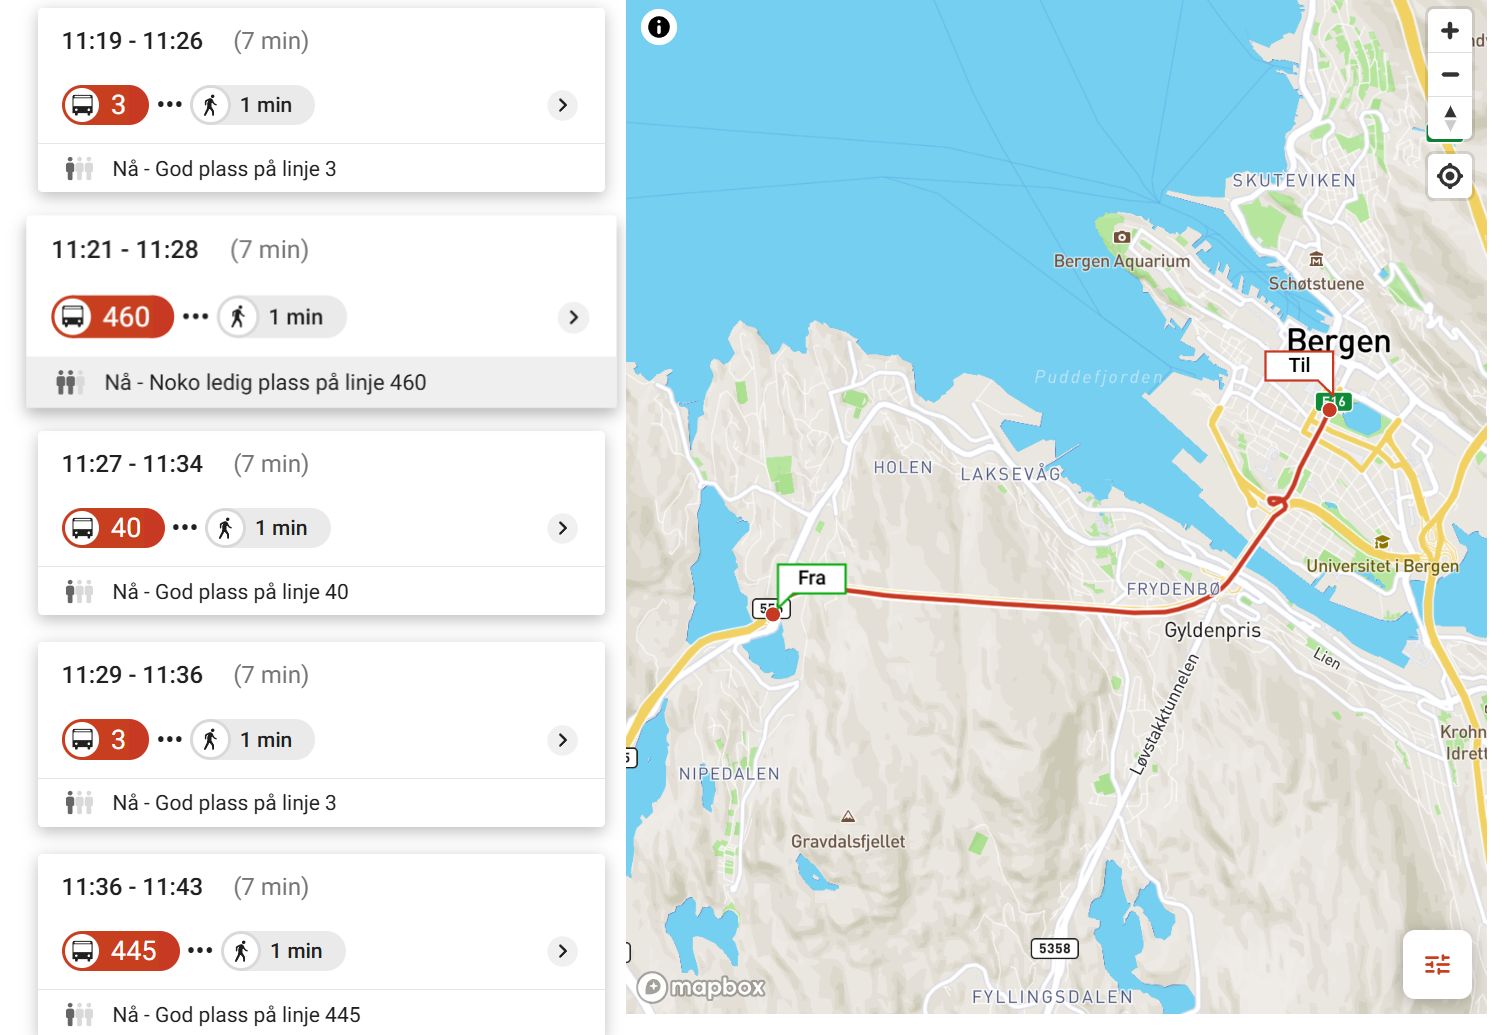The height and width of the screenshot is (1035, 1510).
Task: Click the line 445 bus badge
Action: pyautogui.click(x=120, y=951)
